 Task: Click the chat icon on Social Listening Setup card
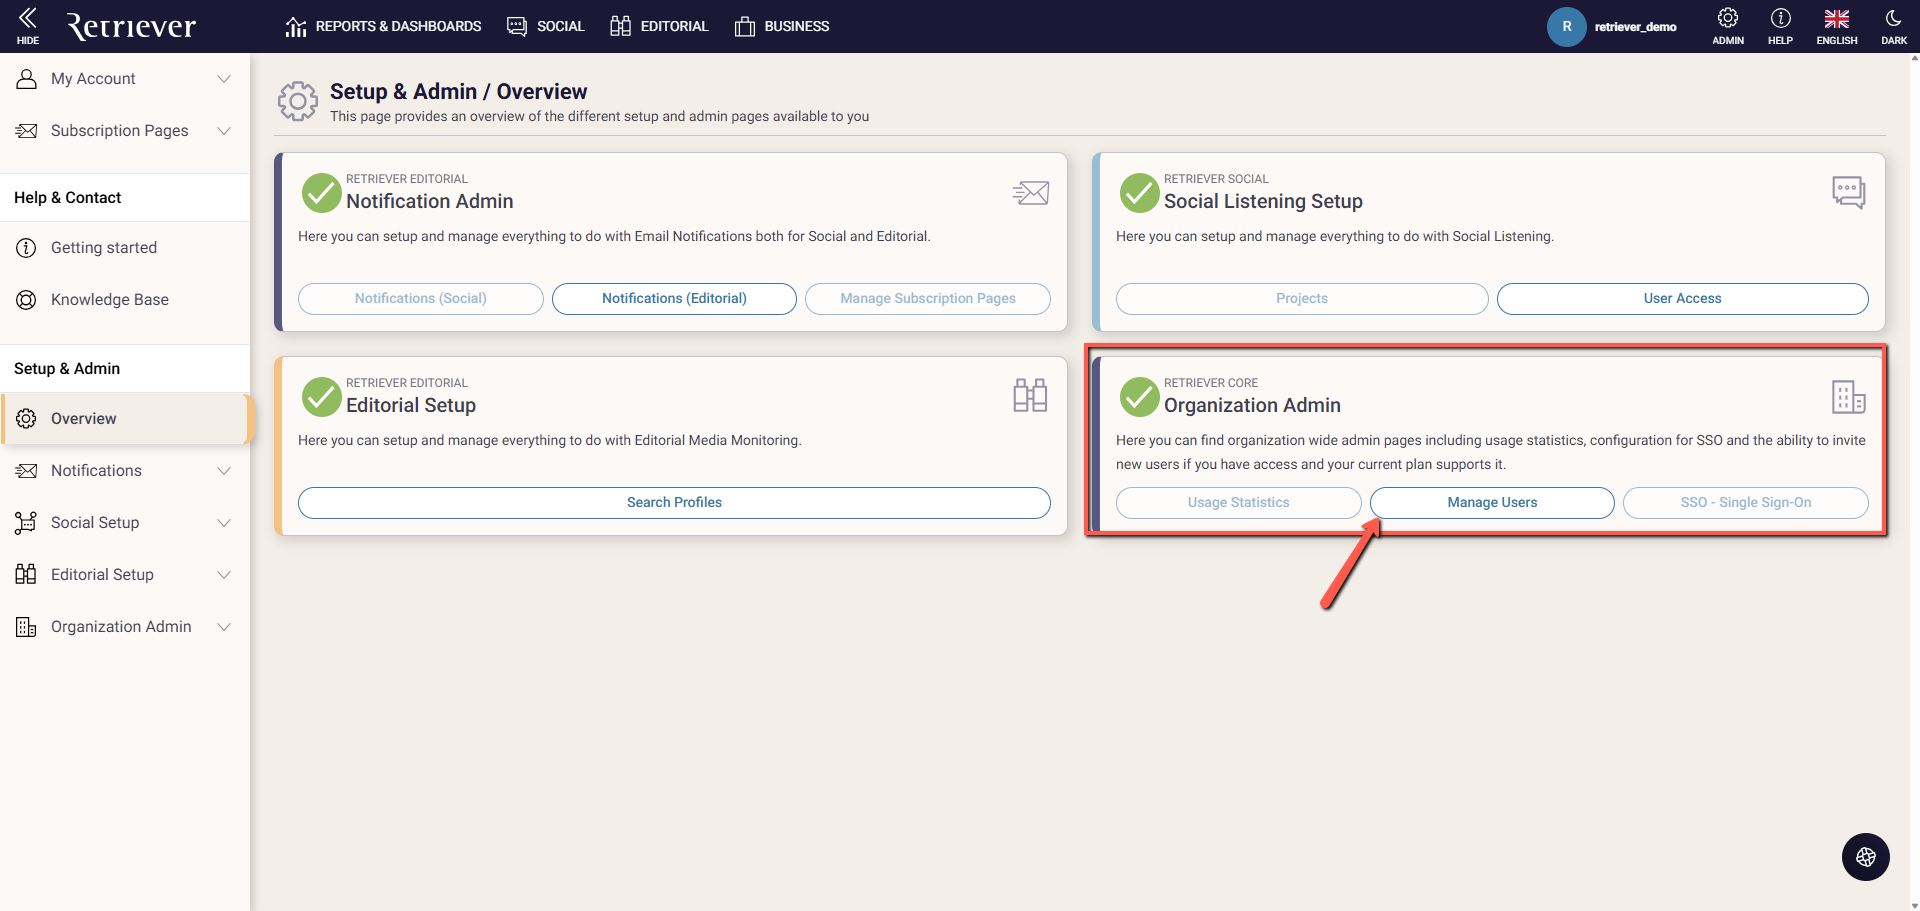1848,192
